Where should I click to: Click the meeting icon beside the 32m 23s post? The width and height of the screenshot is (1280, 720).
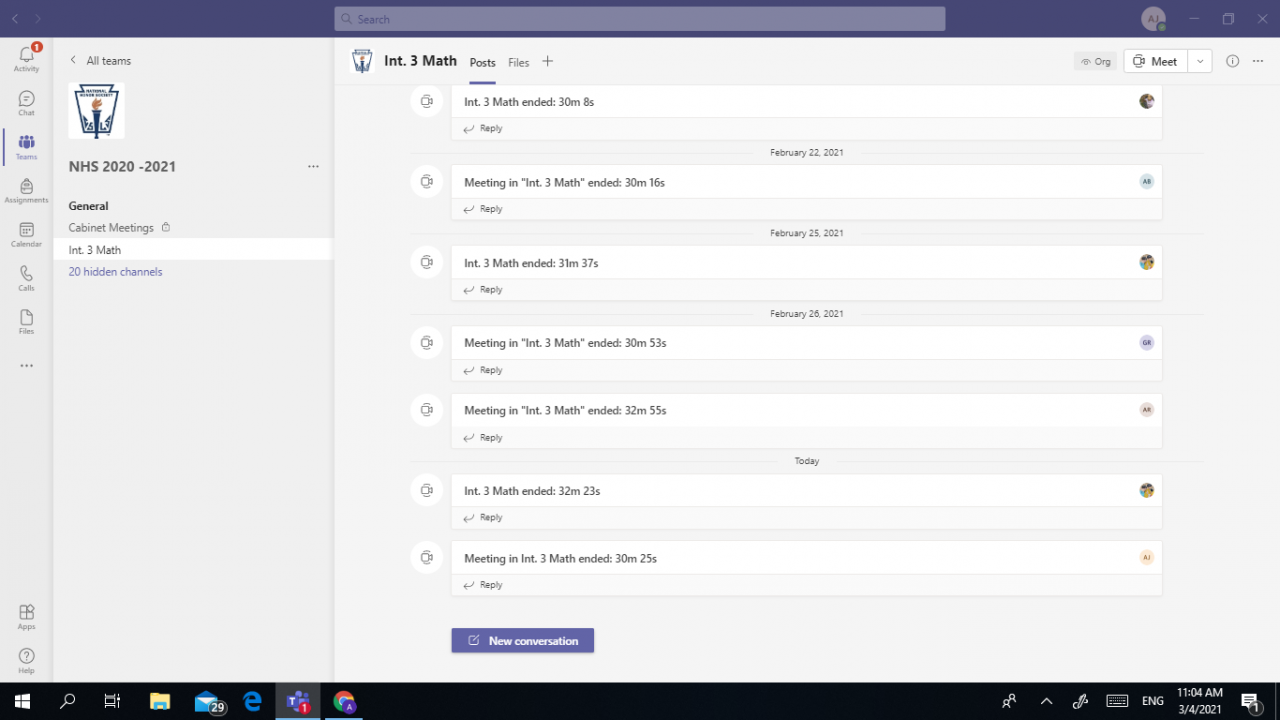tap(427, 490)
